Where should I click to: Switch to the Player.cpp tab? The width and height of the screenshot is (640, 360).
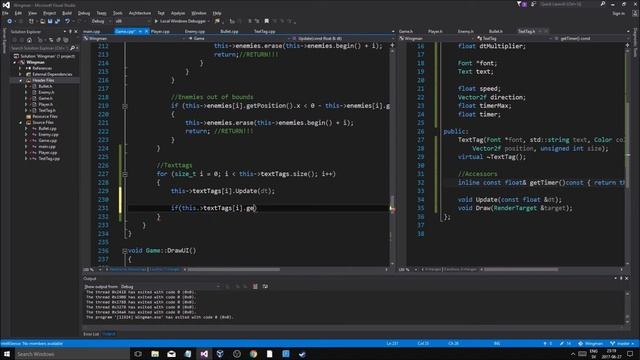click(x=160, y=31)
